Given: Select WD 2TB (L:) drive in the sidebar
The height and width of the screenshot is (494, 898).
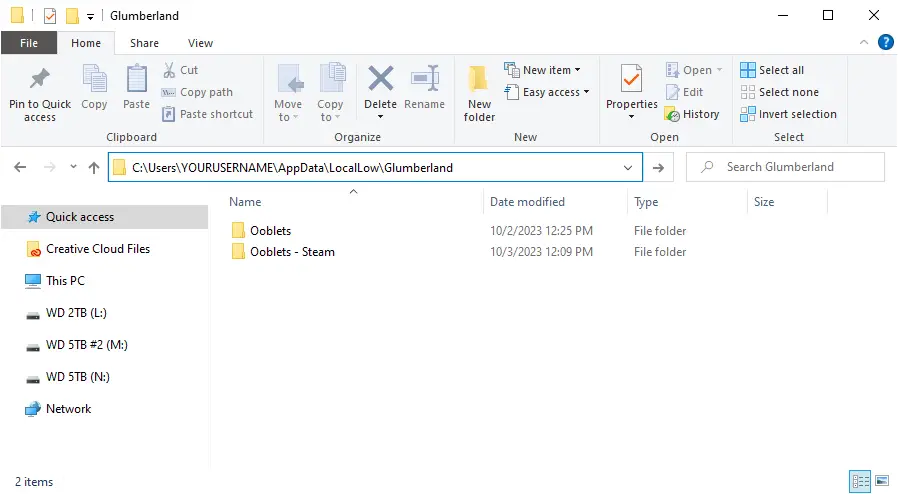Looking at the screenshot, I should (x=76, y=313).
